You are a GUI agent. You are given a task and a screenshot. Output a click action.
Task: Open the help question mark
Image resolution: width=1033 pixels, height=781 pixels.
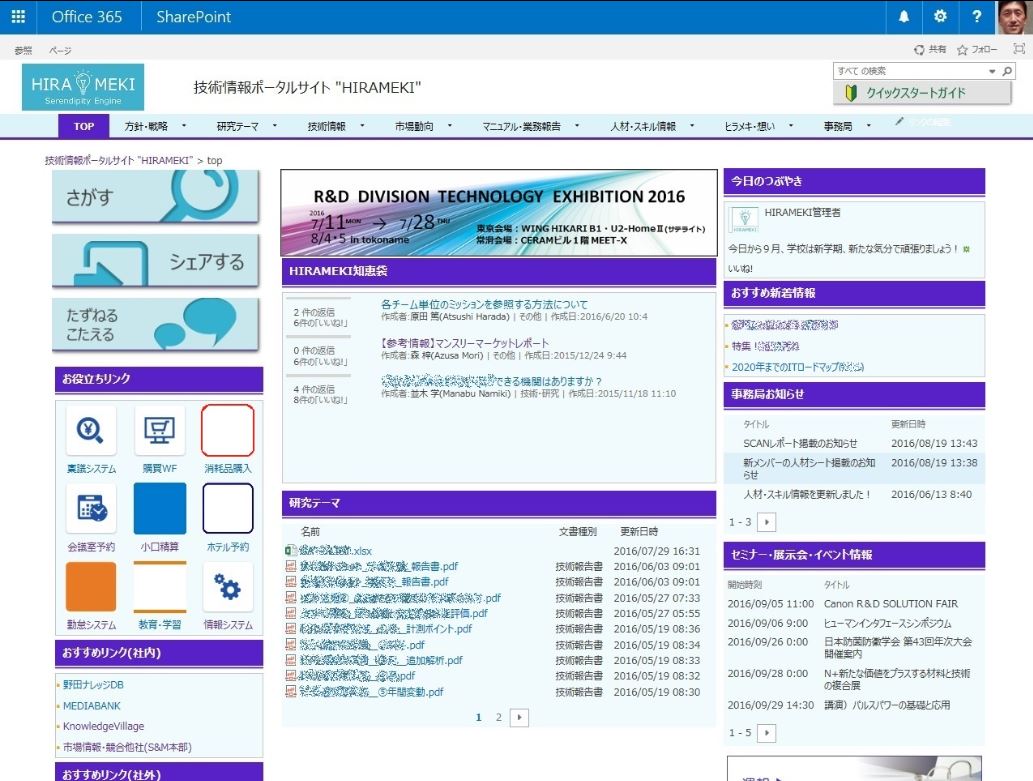click(x=976, y=16)
